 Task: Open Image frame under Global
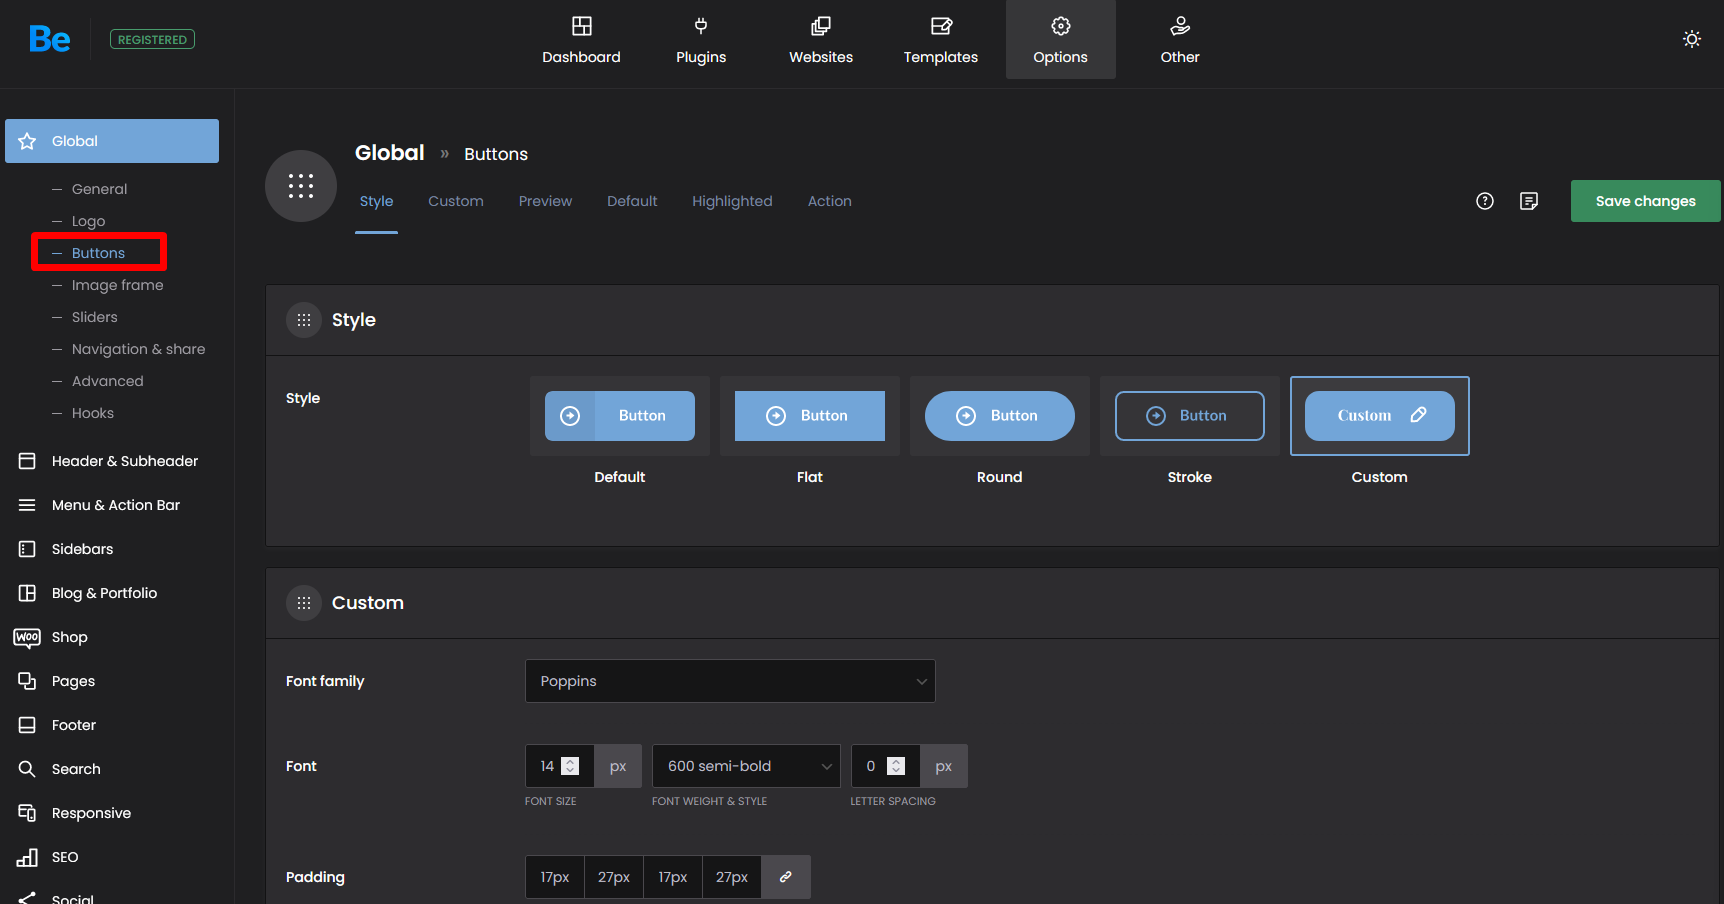pos(117,285)
